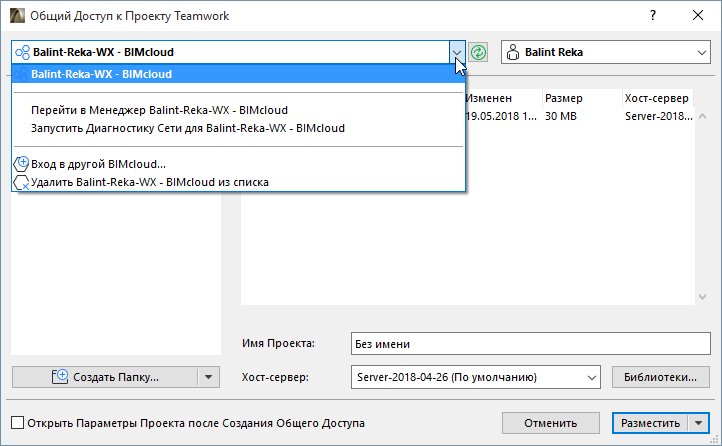
Task: Click the 19.05.2018 date cell
Action: [501, 116]
